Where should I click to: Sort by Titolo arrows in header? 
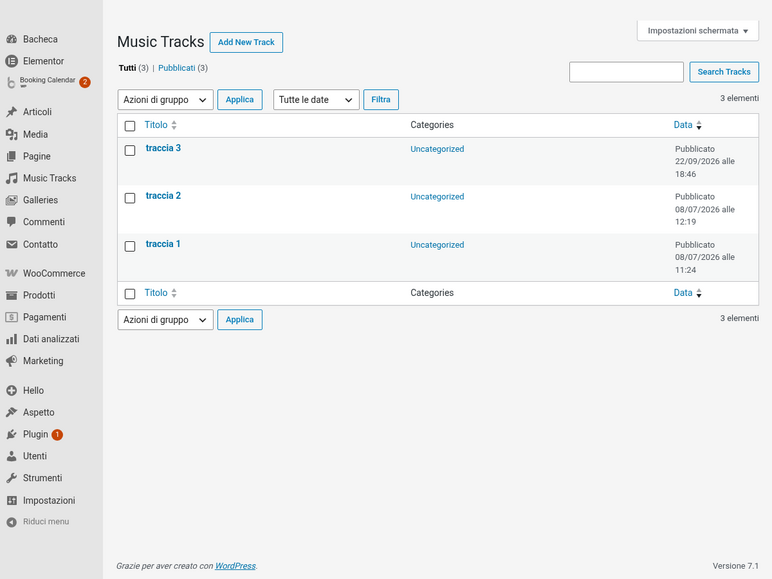174,125
